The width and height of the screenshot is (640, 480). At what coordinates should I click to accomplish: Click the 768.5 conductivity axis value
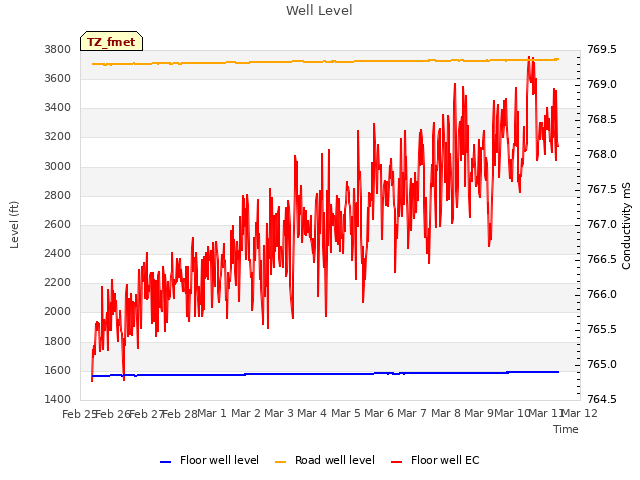(x=602, y=120)
